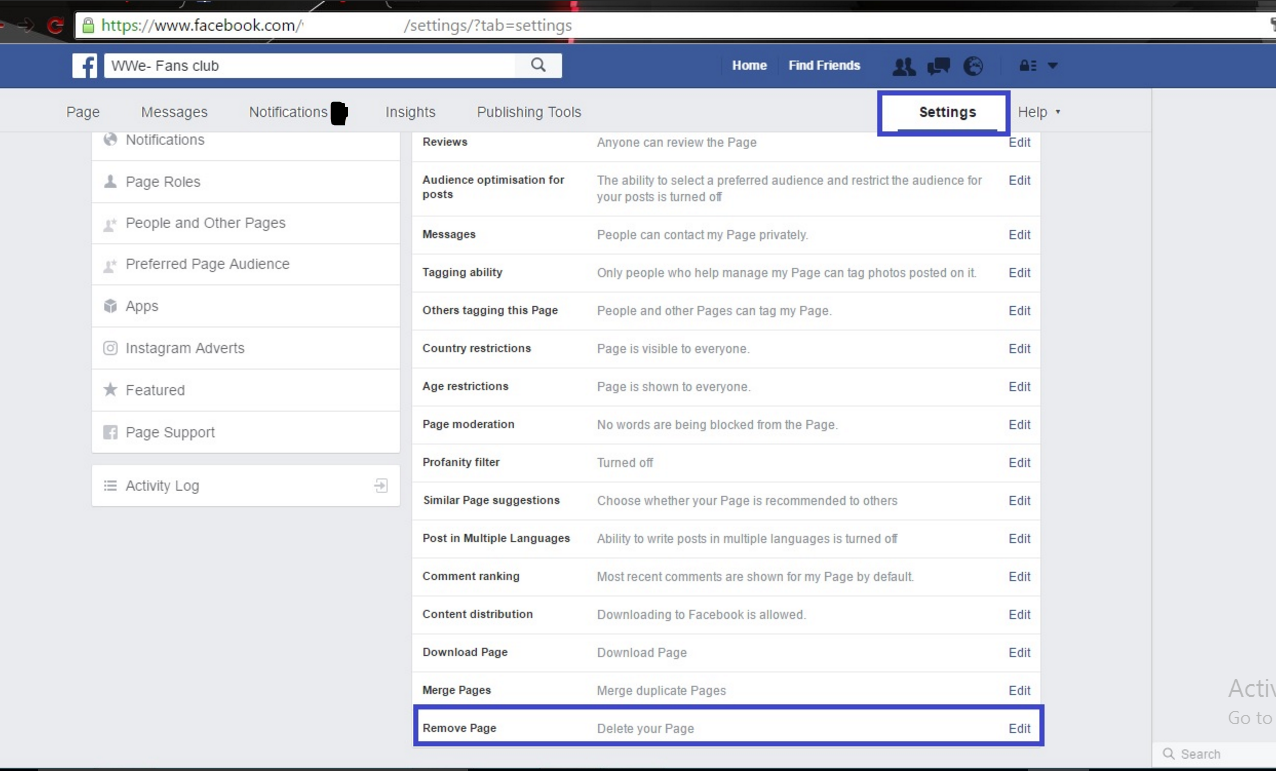Edit Audience optimisation for posts
The image size is (1276, 771).
tap(1019, 180)
